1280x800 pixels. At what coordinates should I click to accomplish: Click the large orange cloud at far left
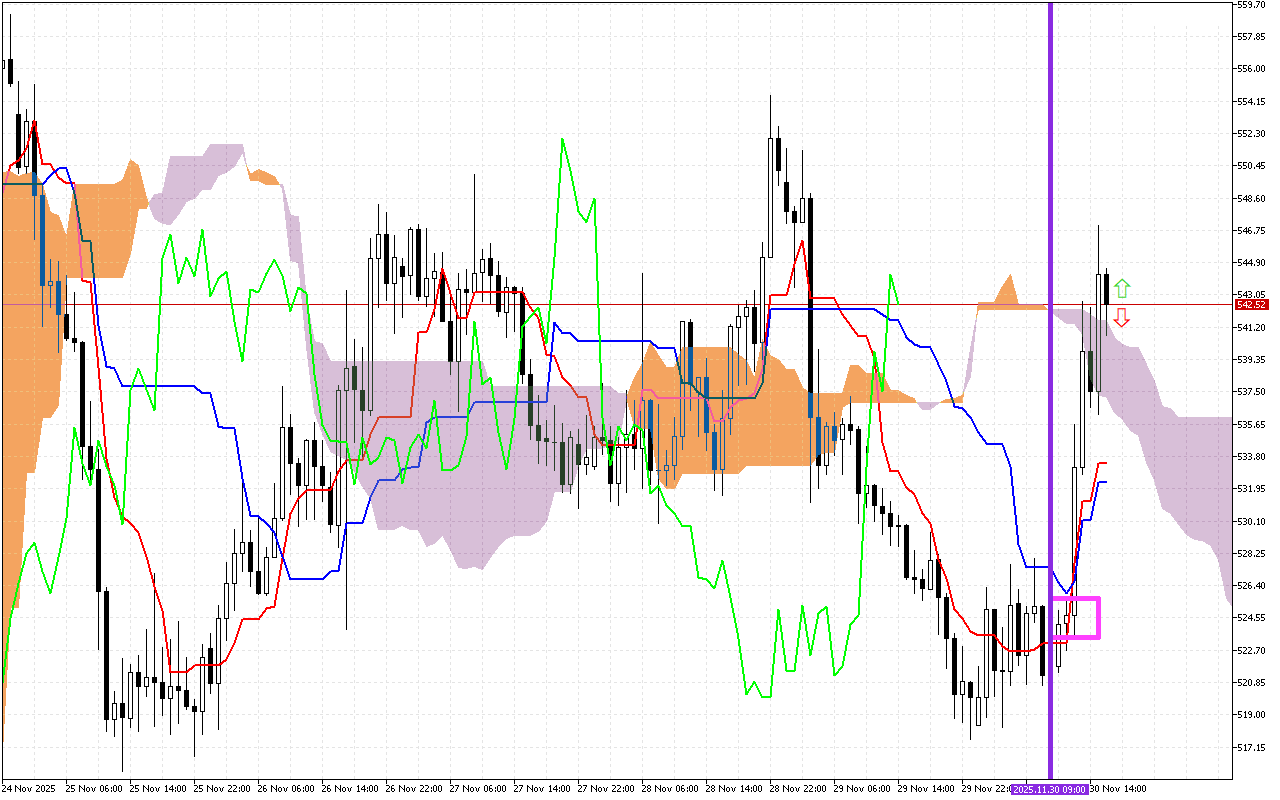coord(20,300)
